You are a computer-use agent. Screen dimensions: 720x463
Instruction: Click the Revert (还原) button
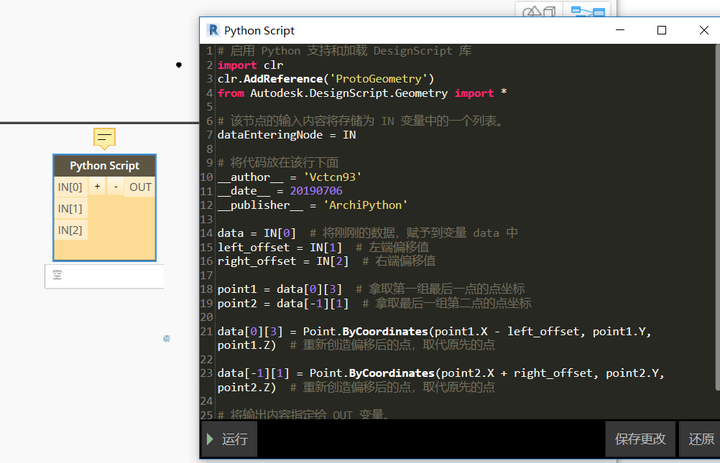pos(700,439)
